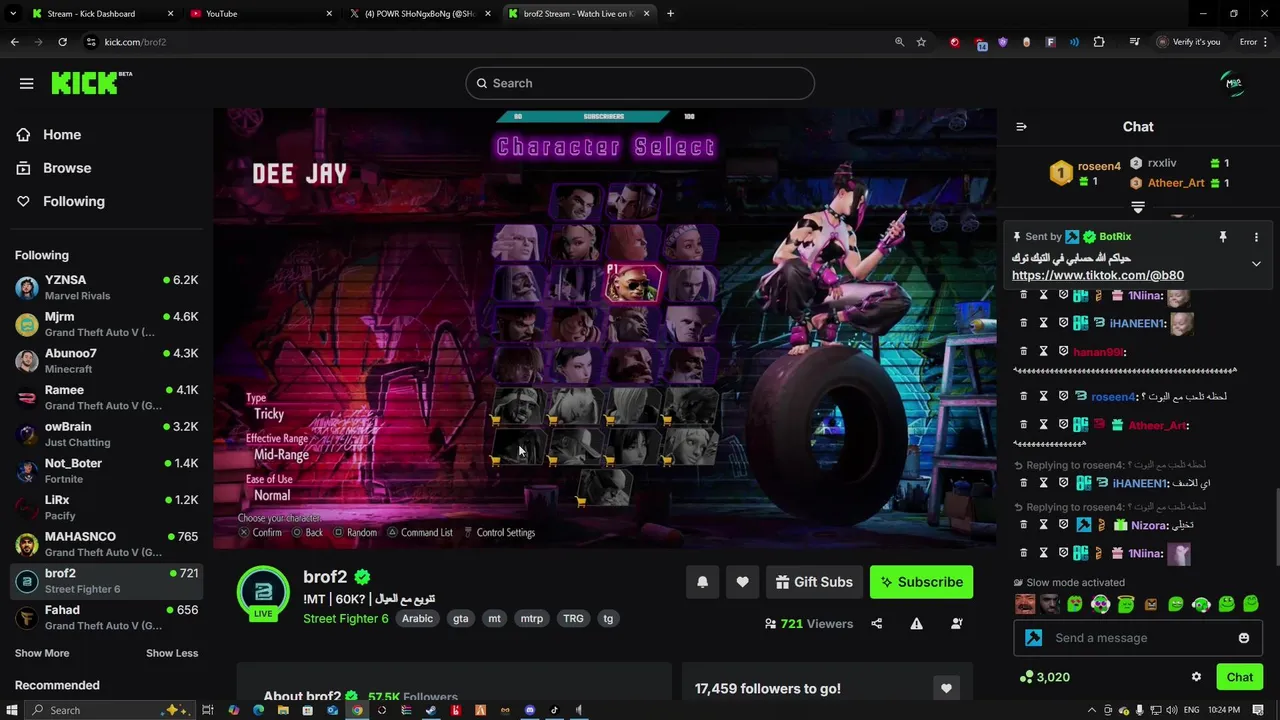Open the user profile avatar menu
The height and width of the screenshot is (720, 1280).
tap(1234, 84)
